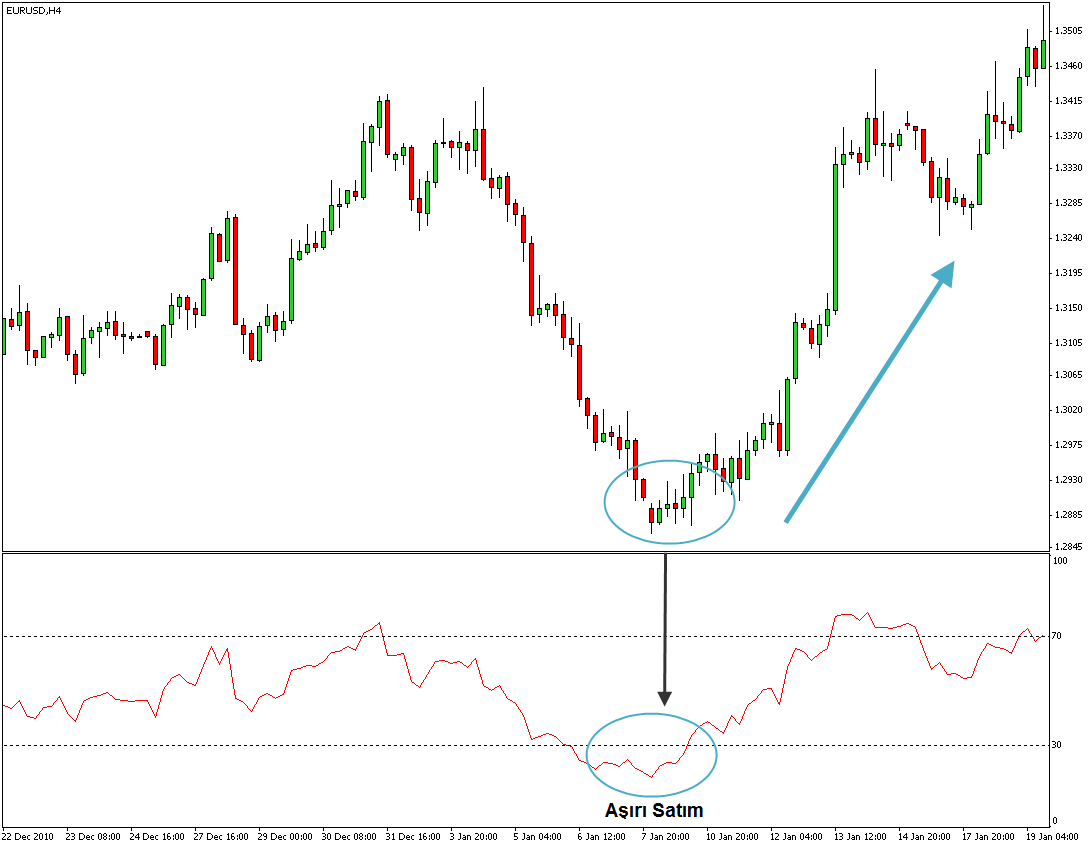The width and height of the screenshot is (1089, 845).
Task: Select the 1.3065 price axis value
Action: 1068,375
